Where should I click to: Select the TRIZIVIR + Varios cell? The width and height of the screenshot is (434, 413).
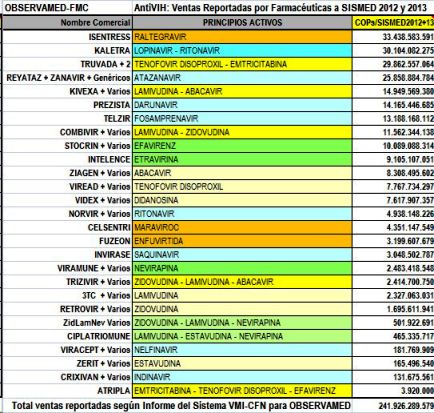click(x=68, y=282)
